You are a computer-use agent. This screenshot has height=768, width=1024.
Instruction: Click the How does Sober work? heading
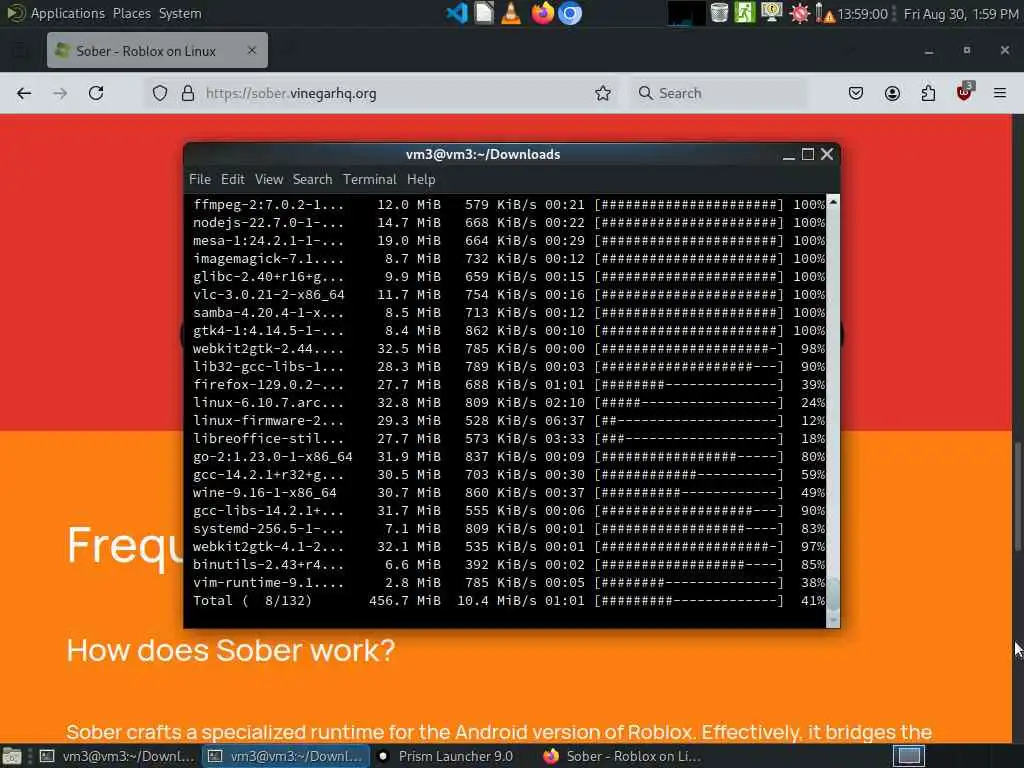tap(231, 650)
